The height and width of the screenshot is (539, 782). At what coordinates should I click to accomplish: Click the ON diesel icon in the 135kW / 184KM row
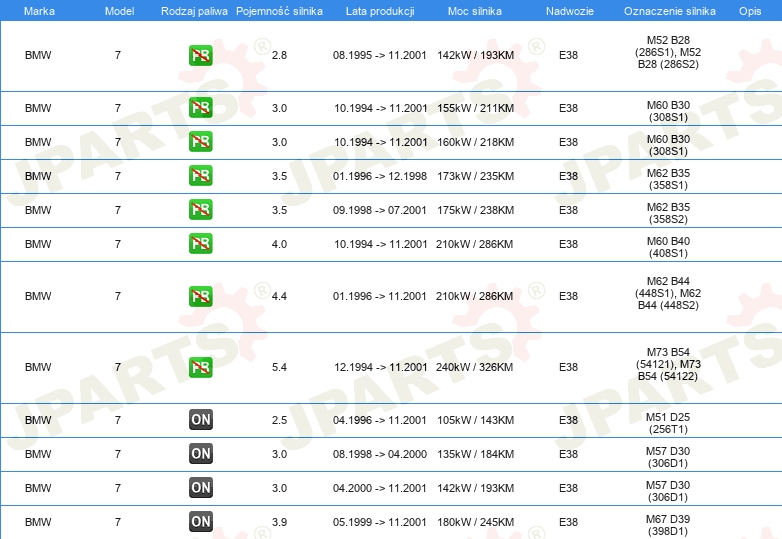click(200, 454)
